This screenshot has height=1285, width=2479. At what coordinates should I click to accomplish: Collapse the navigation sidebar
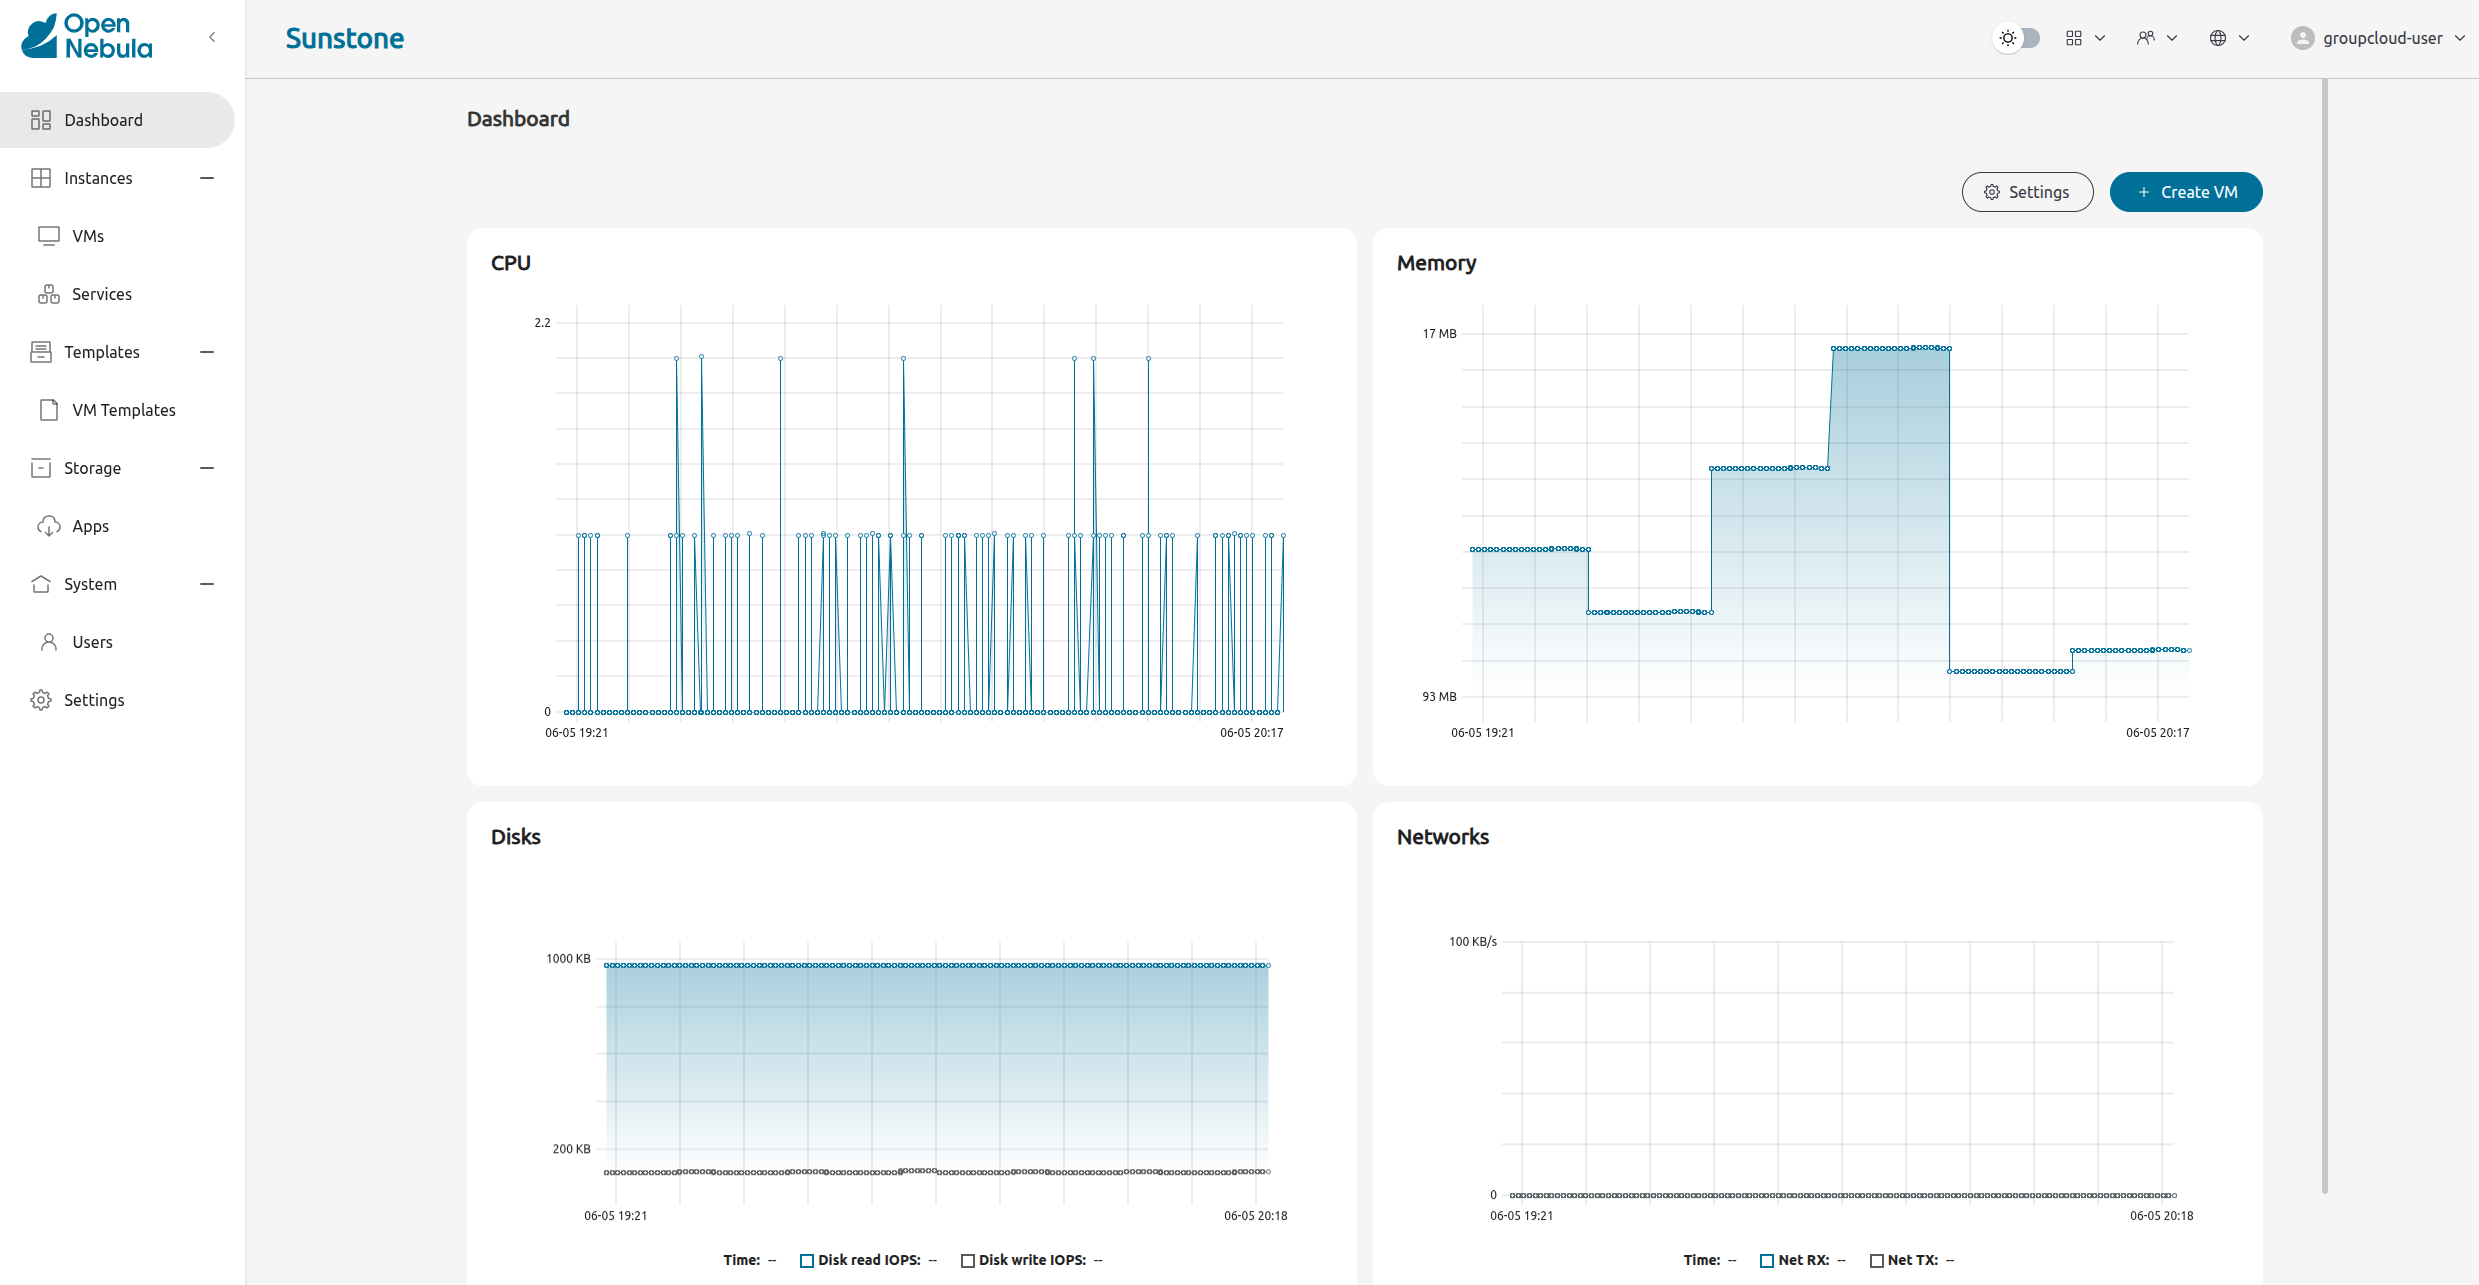tap(212, 37)
